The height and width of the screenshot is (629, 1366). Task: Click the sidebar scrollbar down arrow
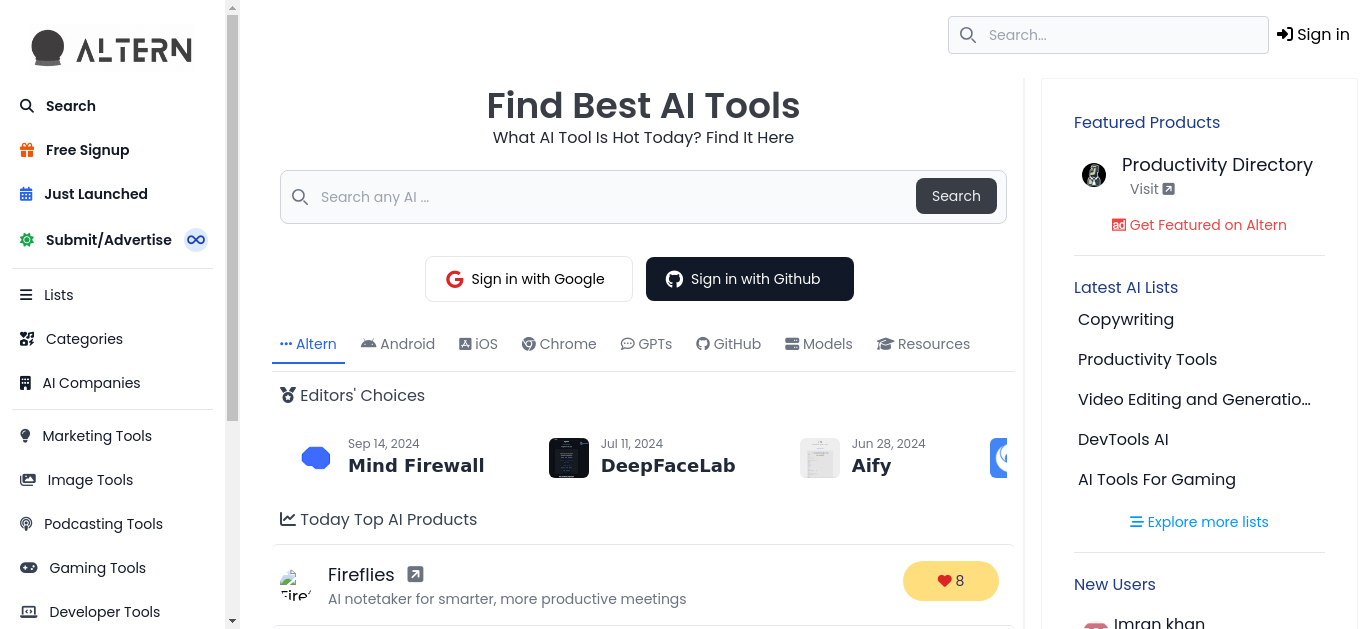click(x=233, y=621)
